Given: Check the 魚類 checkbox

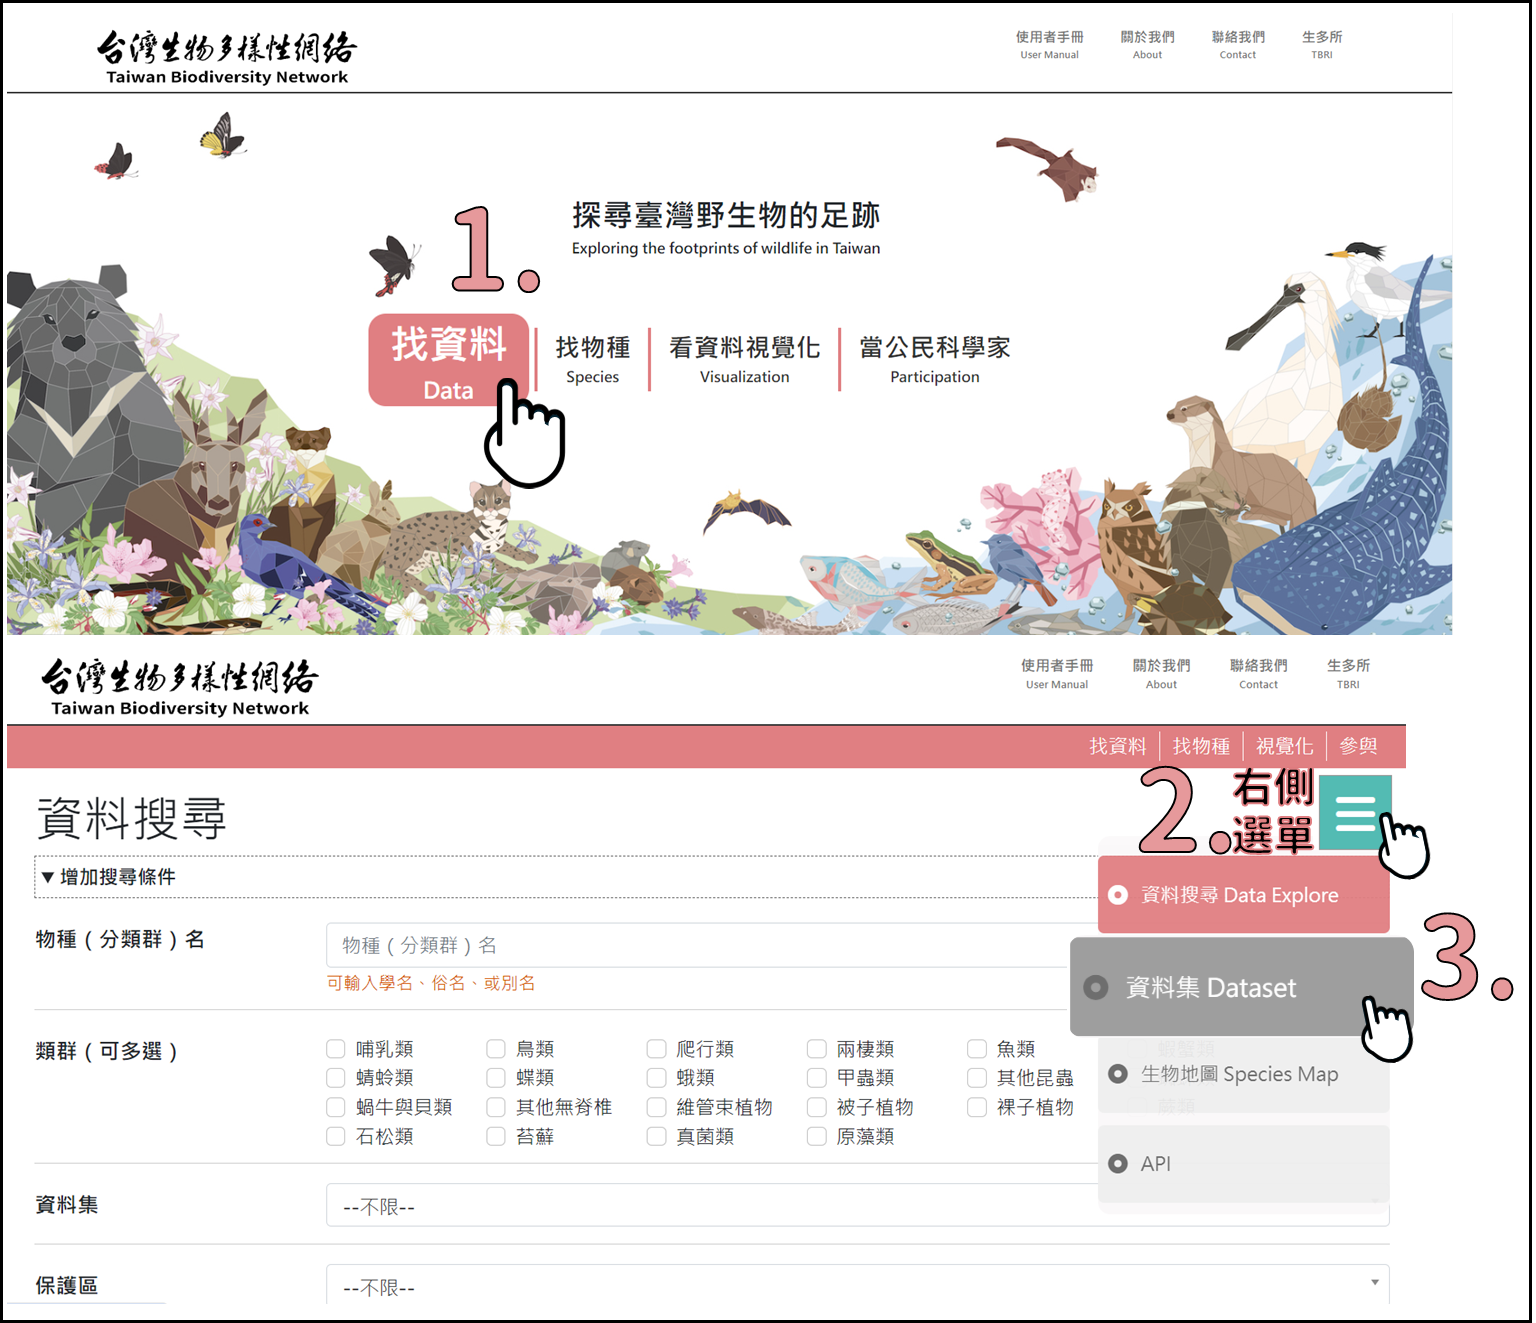Looking at the screenshot, I should click(x=977, y=1049).
